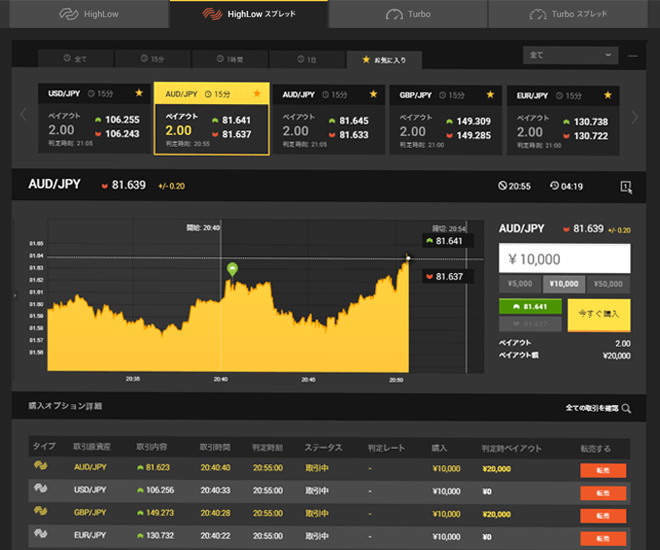Viewport: 660px width, 550px height.
Task: Sell the GBP/JPY position with 転売
Action: 603,516
